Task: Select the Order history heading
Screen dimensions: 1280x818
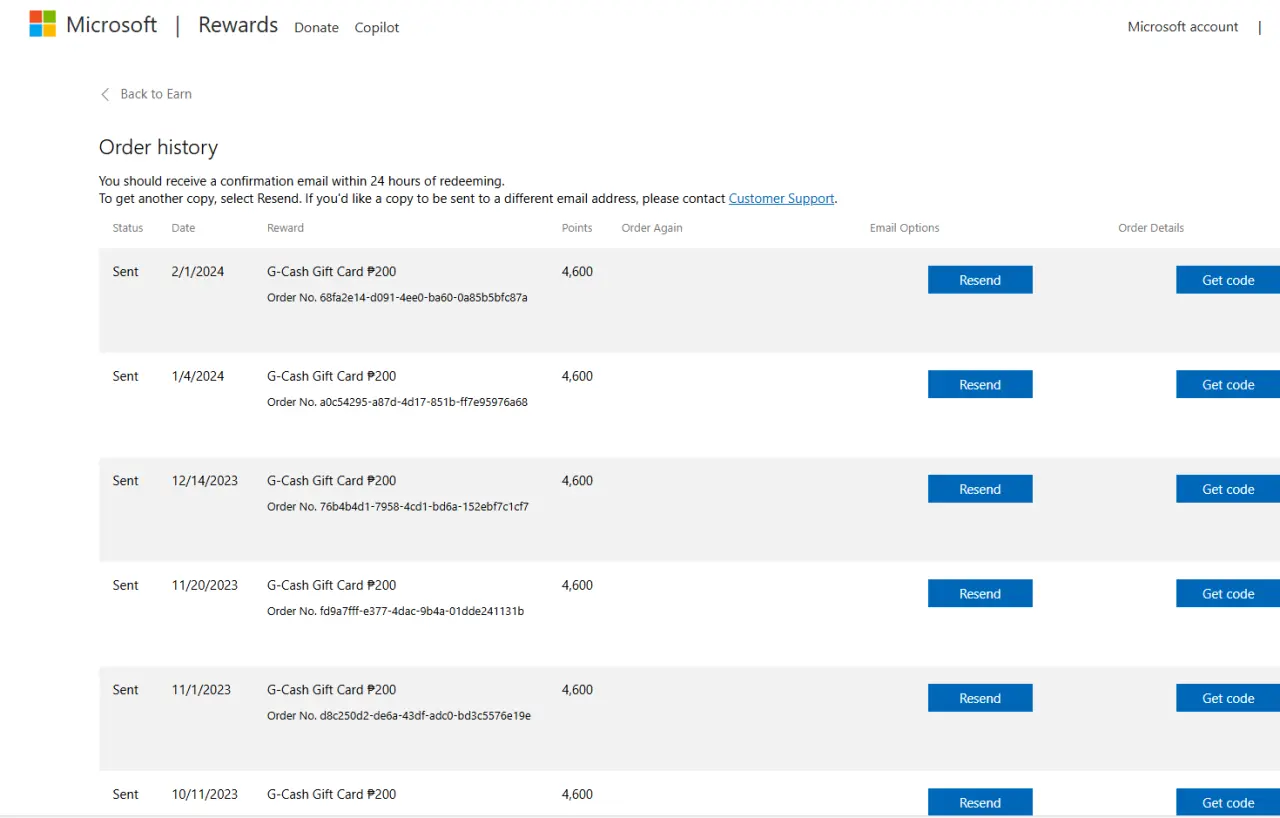Action: tap(158, 148)
